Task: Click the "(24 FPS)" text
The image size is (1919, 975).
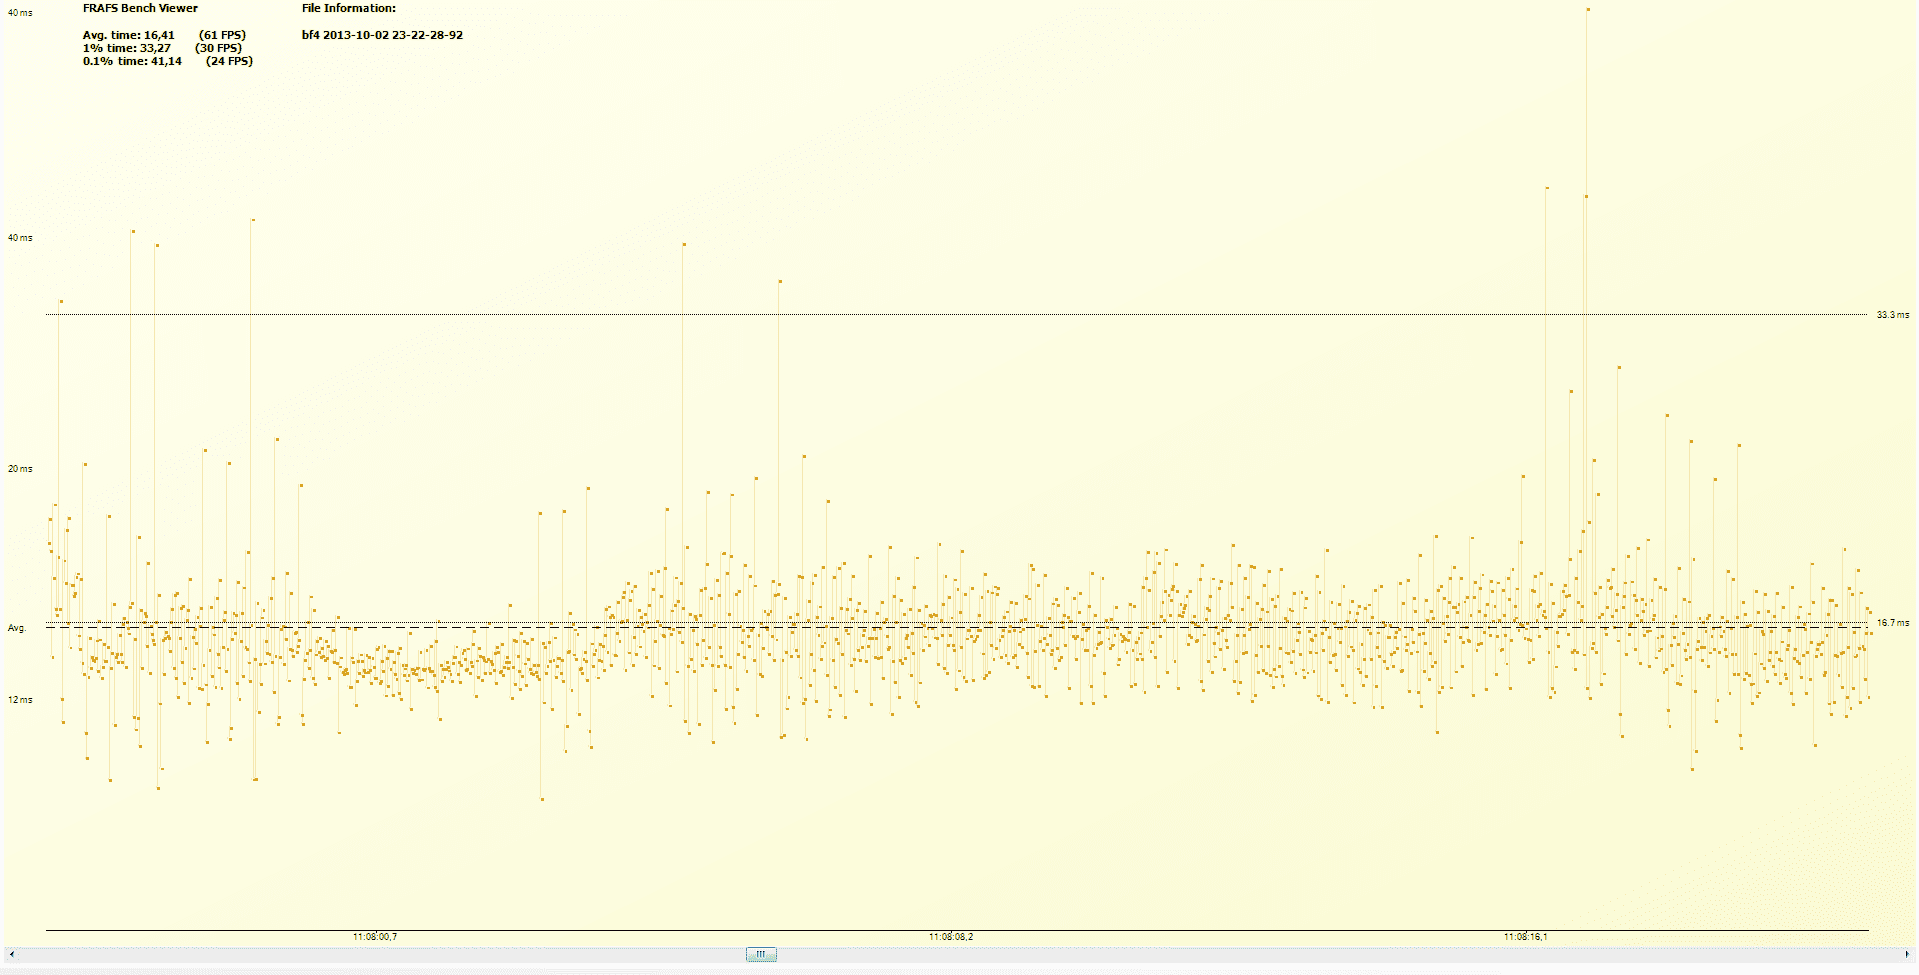Action: point(229,61)
